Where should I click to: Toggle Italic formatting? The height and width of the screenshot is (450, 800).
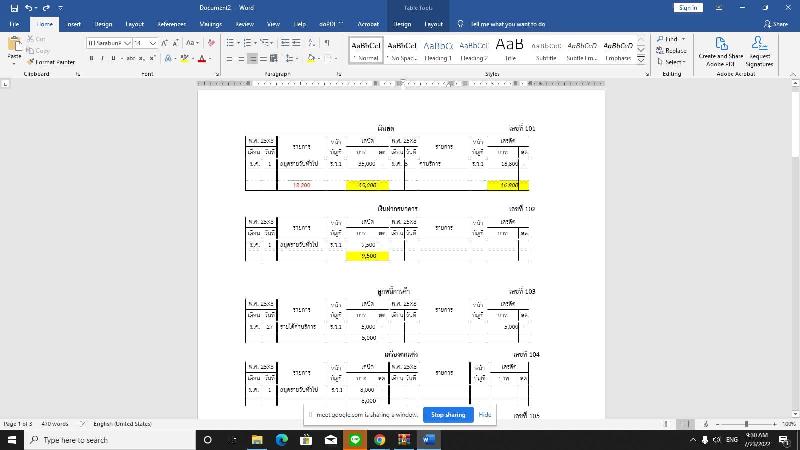coord(102,59)
